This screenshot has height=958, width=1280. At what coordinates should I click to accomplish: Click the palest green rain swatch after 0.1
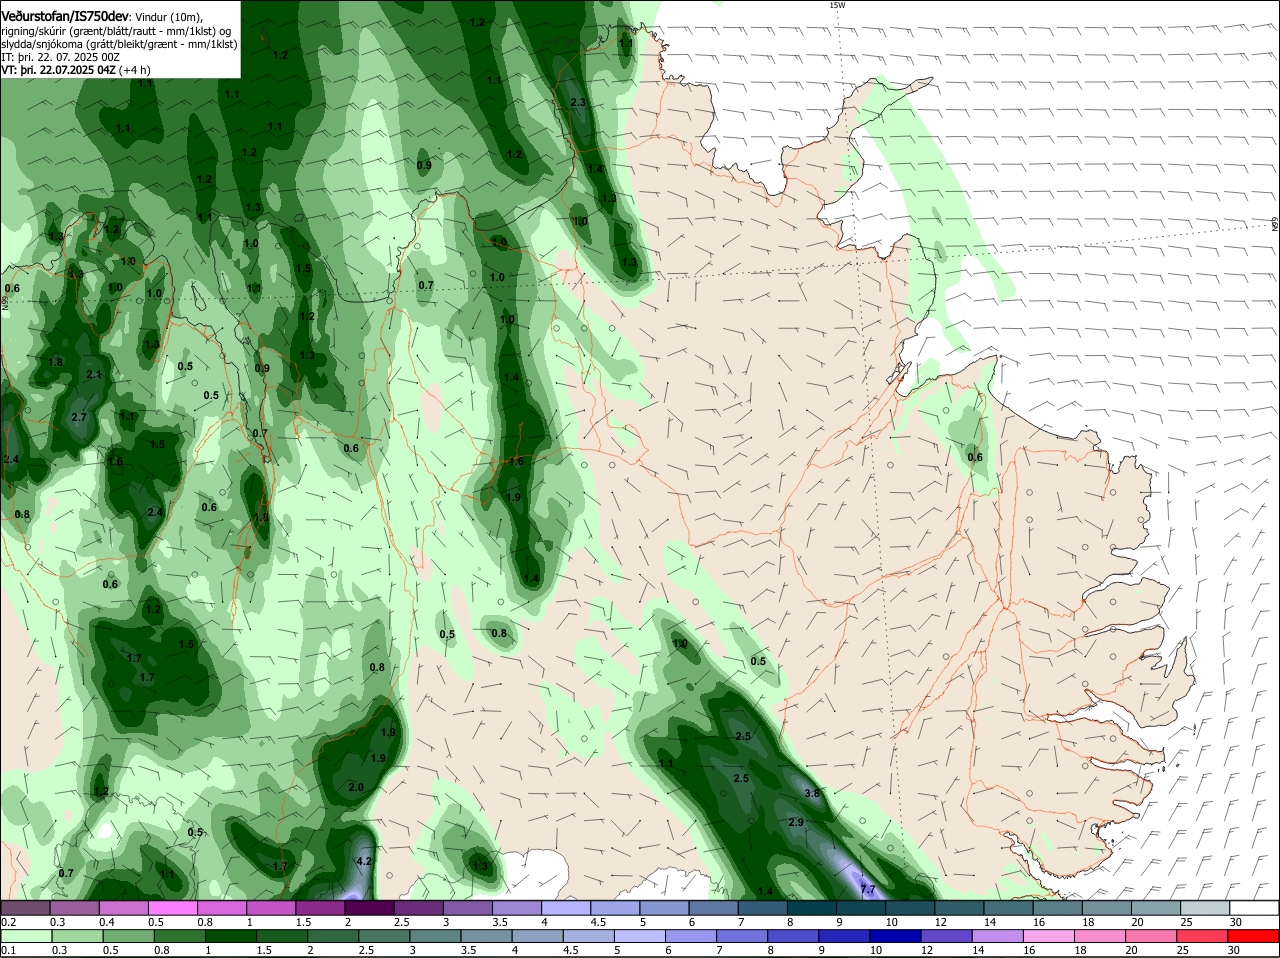[x=25, y=937]
